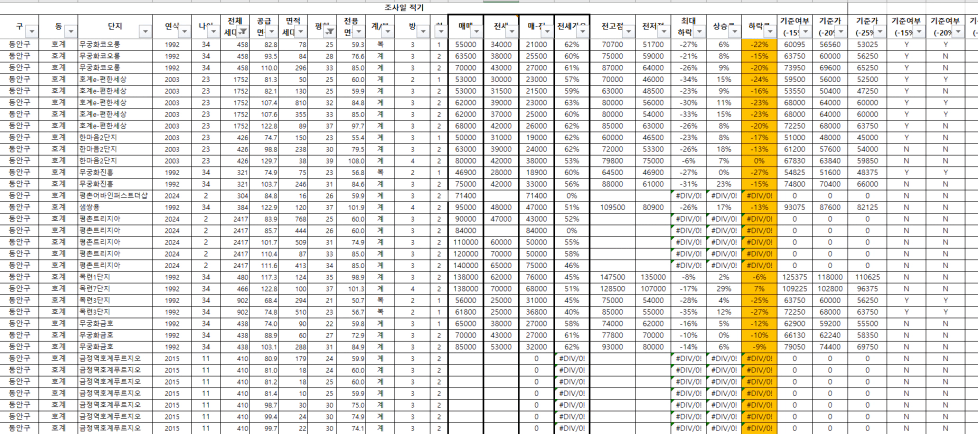The image size is (978, 434).
Task: Click the cell with value 56560
Action: [x=829, y=45]
